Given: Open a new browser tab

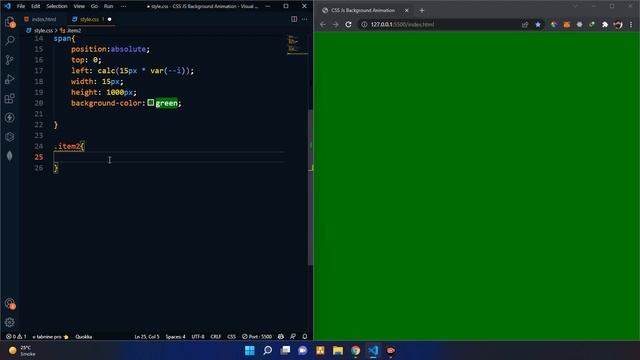Looking at the screenshot, I should [x=422, y=11].
